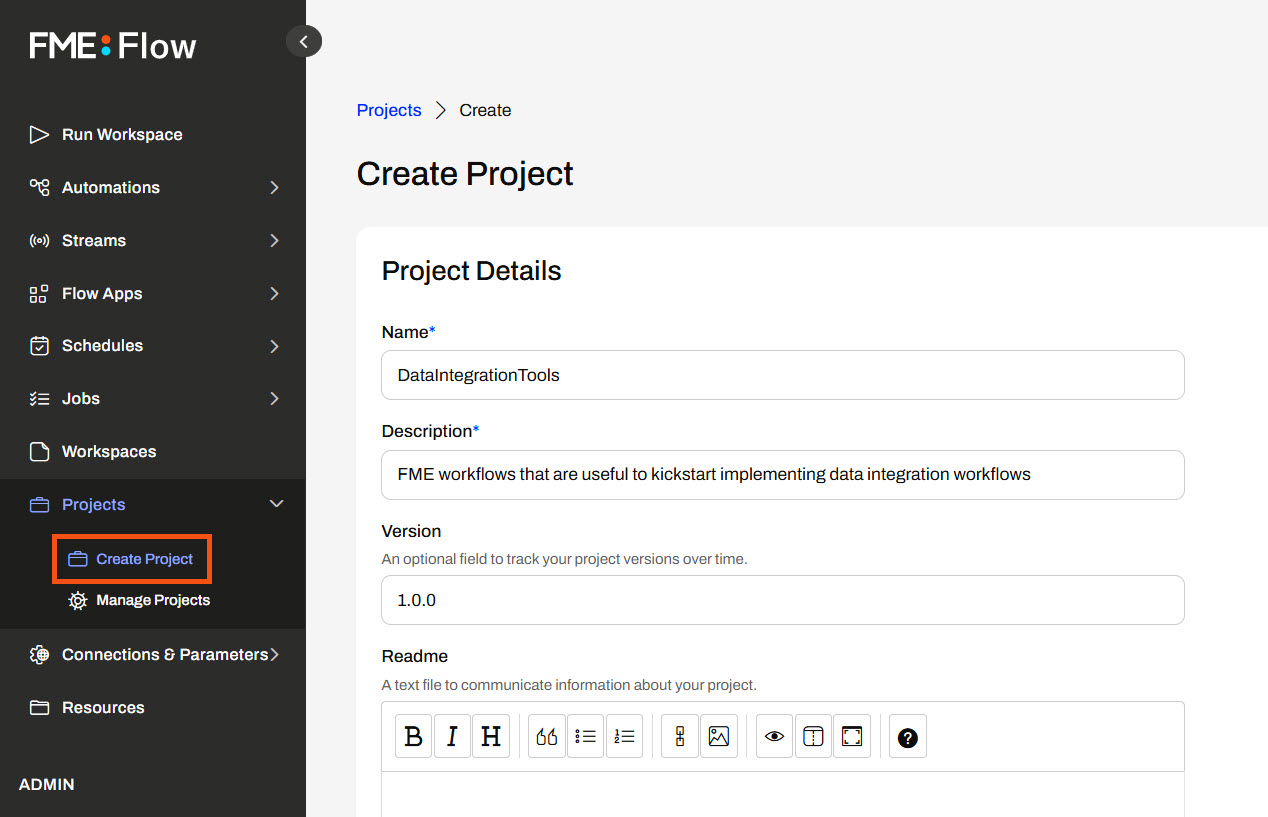Expand the Streams submenu chevron
Image resolution: width=1268 pixels, height=817 pixels.
(x=275, y=240)
